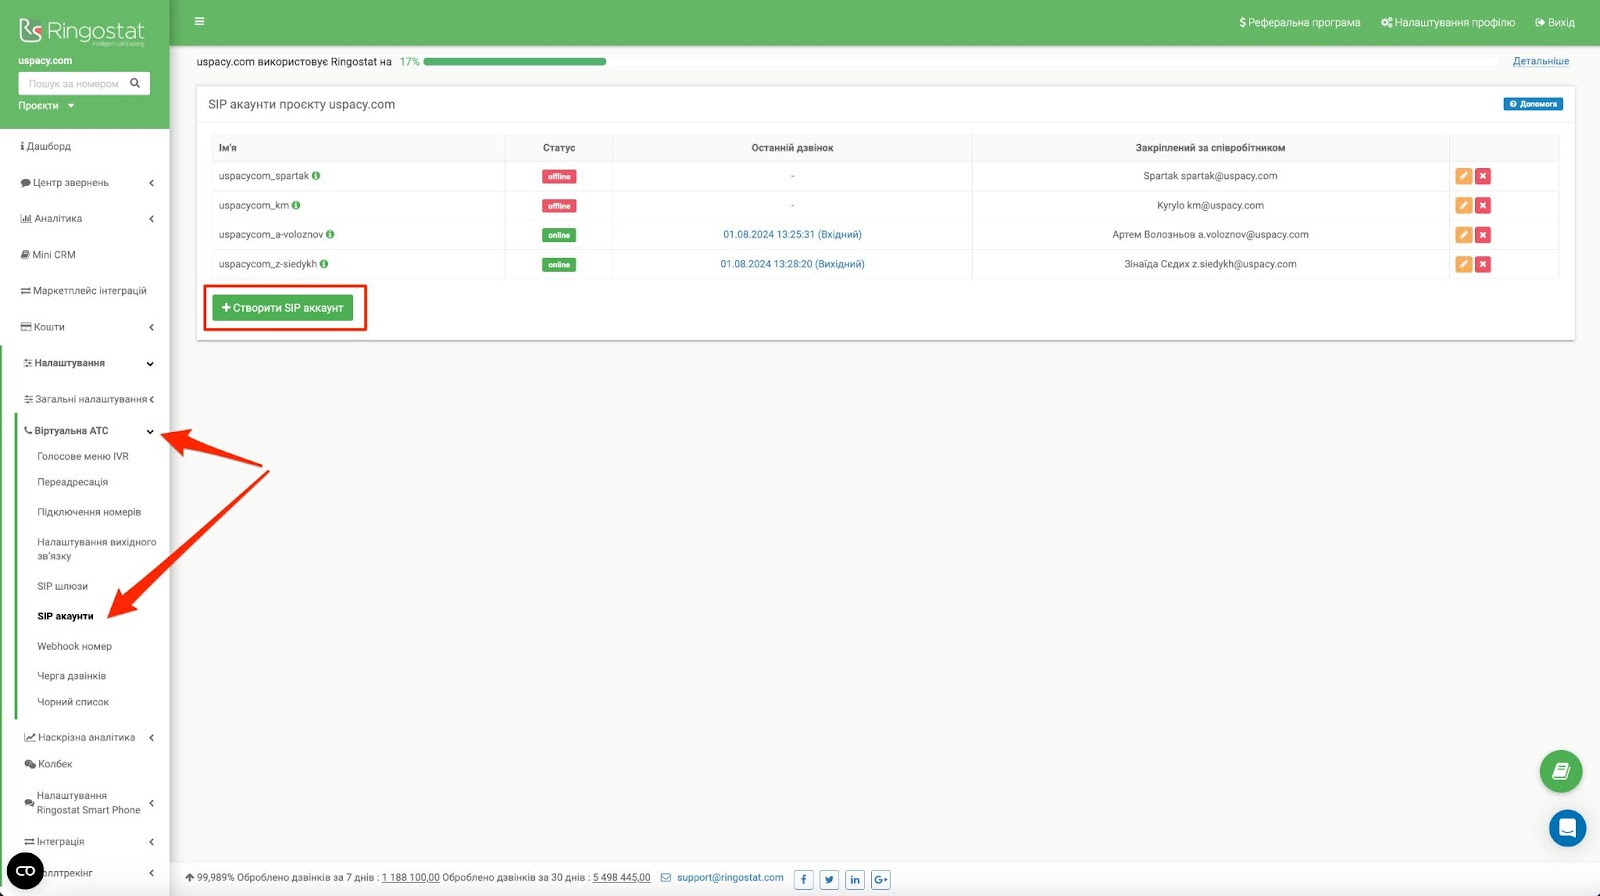
Task: Expand Аналітика menu
Action: coord(87,219)
